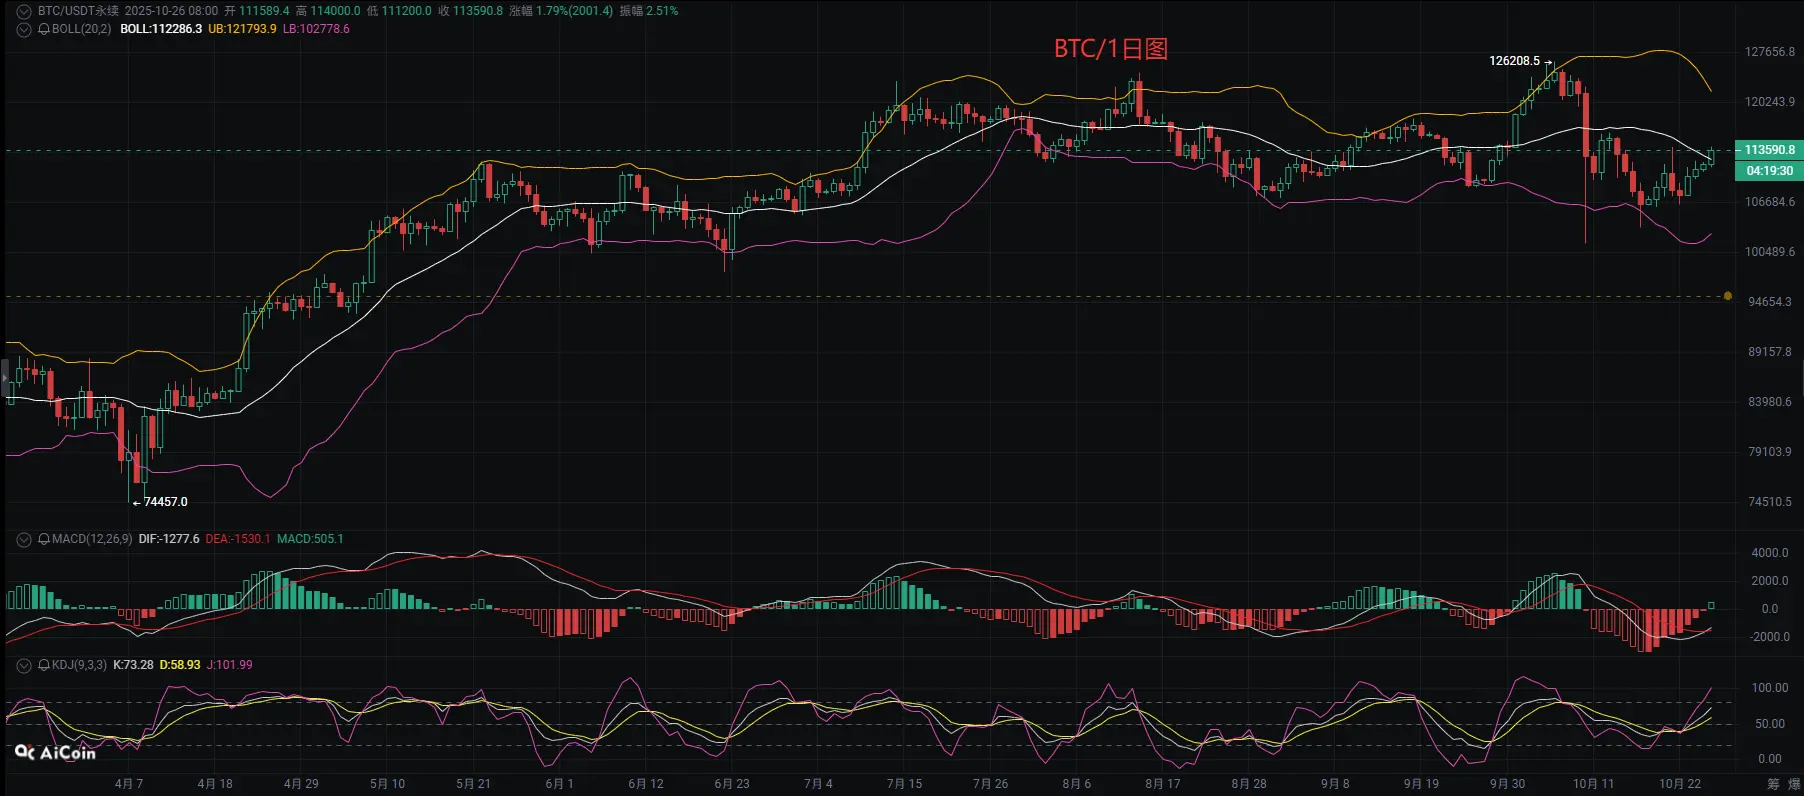The height and width of the screenshot is (796, 1804).
Task: Click the change percentage 1.79%(2001.4)
Action: coord(575,11)
